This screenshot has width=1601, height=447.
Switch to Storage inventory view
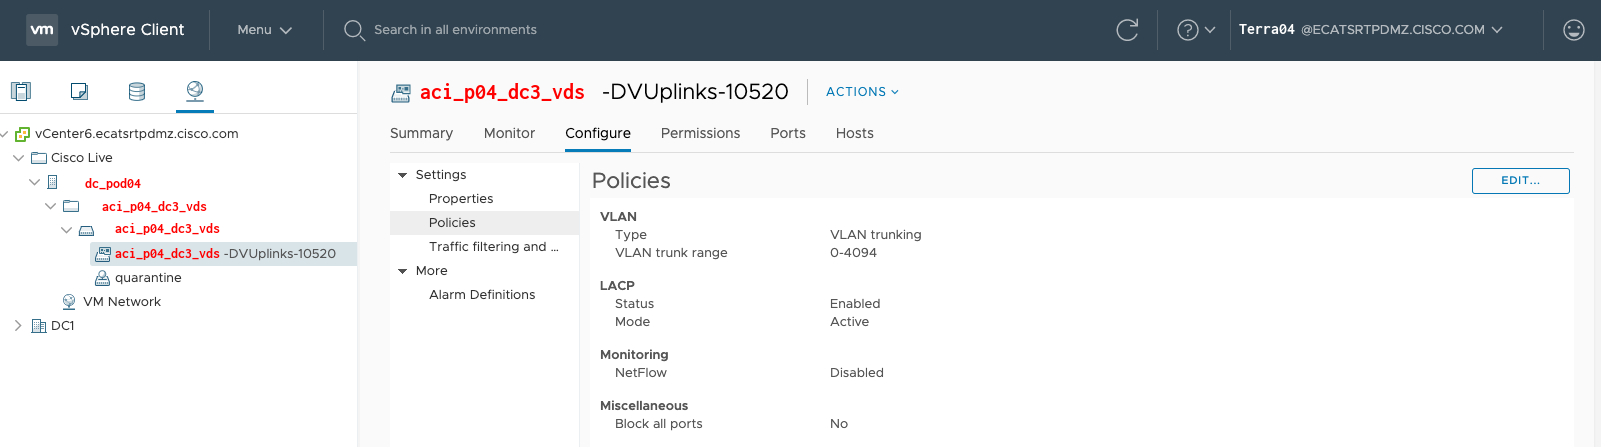[x=137, y=91]
